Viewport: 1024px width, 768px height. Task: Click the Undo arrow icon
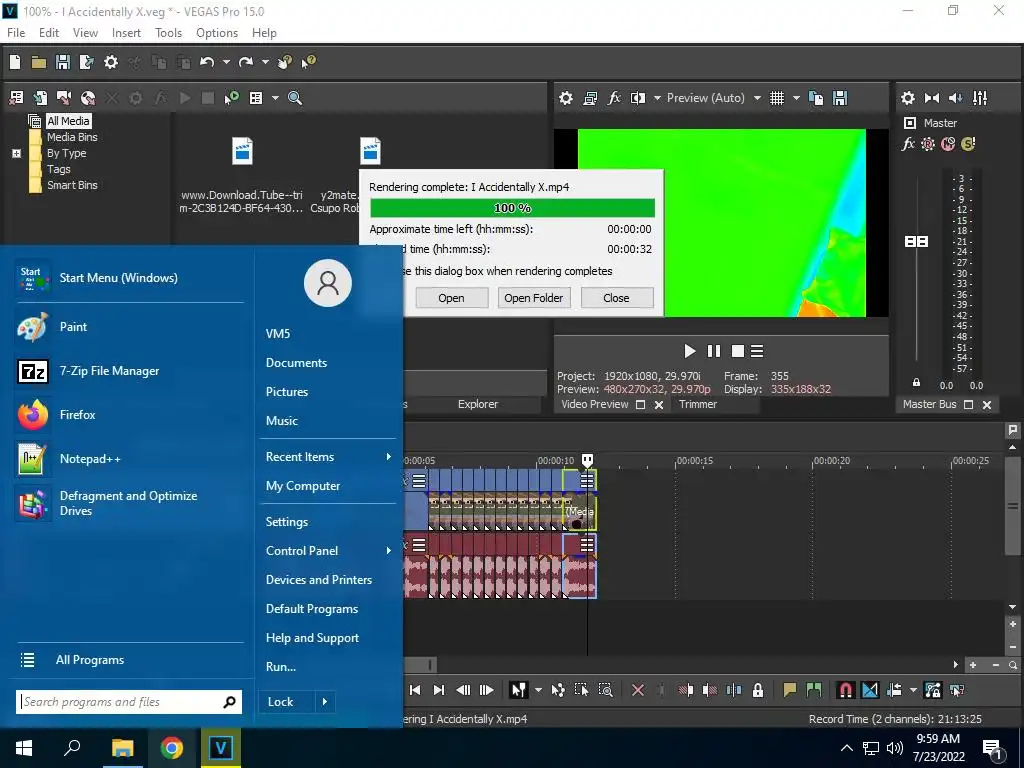click(x=207, y=62)
